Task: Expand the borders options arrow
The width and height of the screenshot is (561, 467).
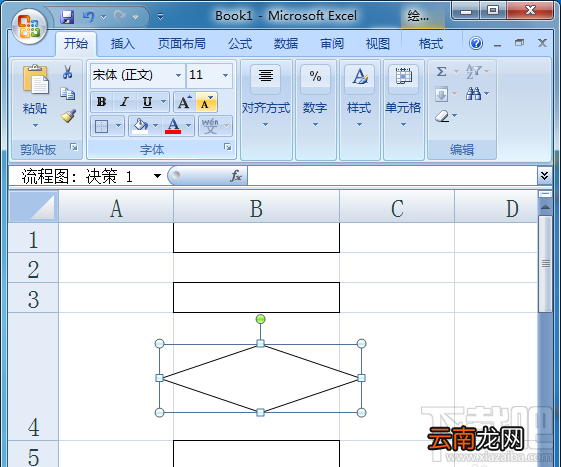Action: [118, 126]
